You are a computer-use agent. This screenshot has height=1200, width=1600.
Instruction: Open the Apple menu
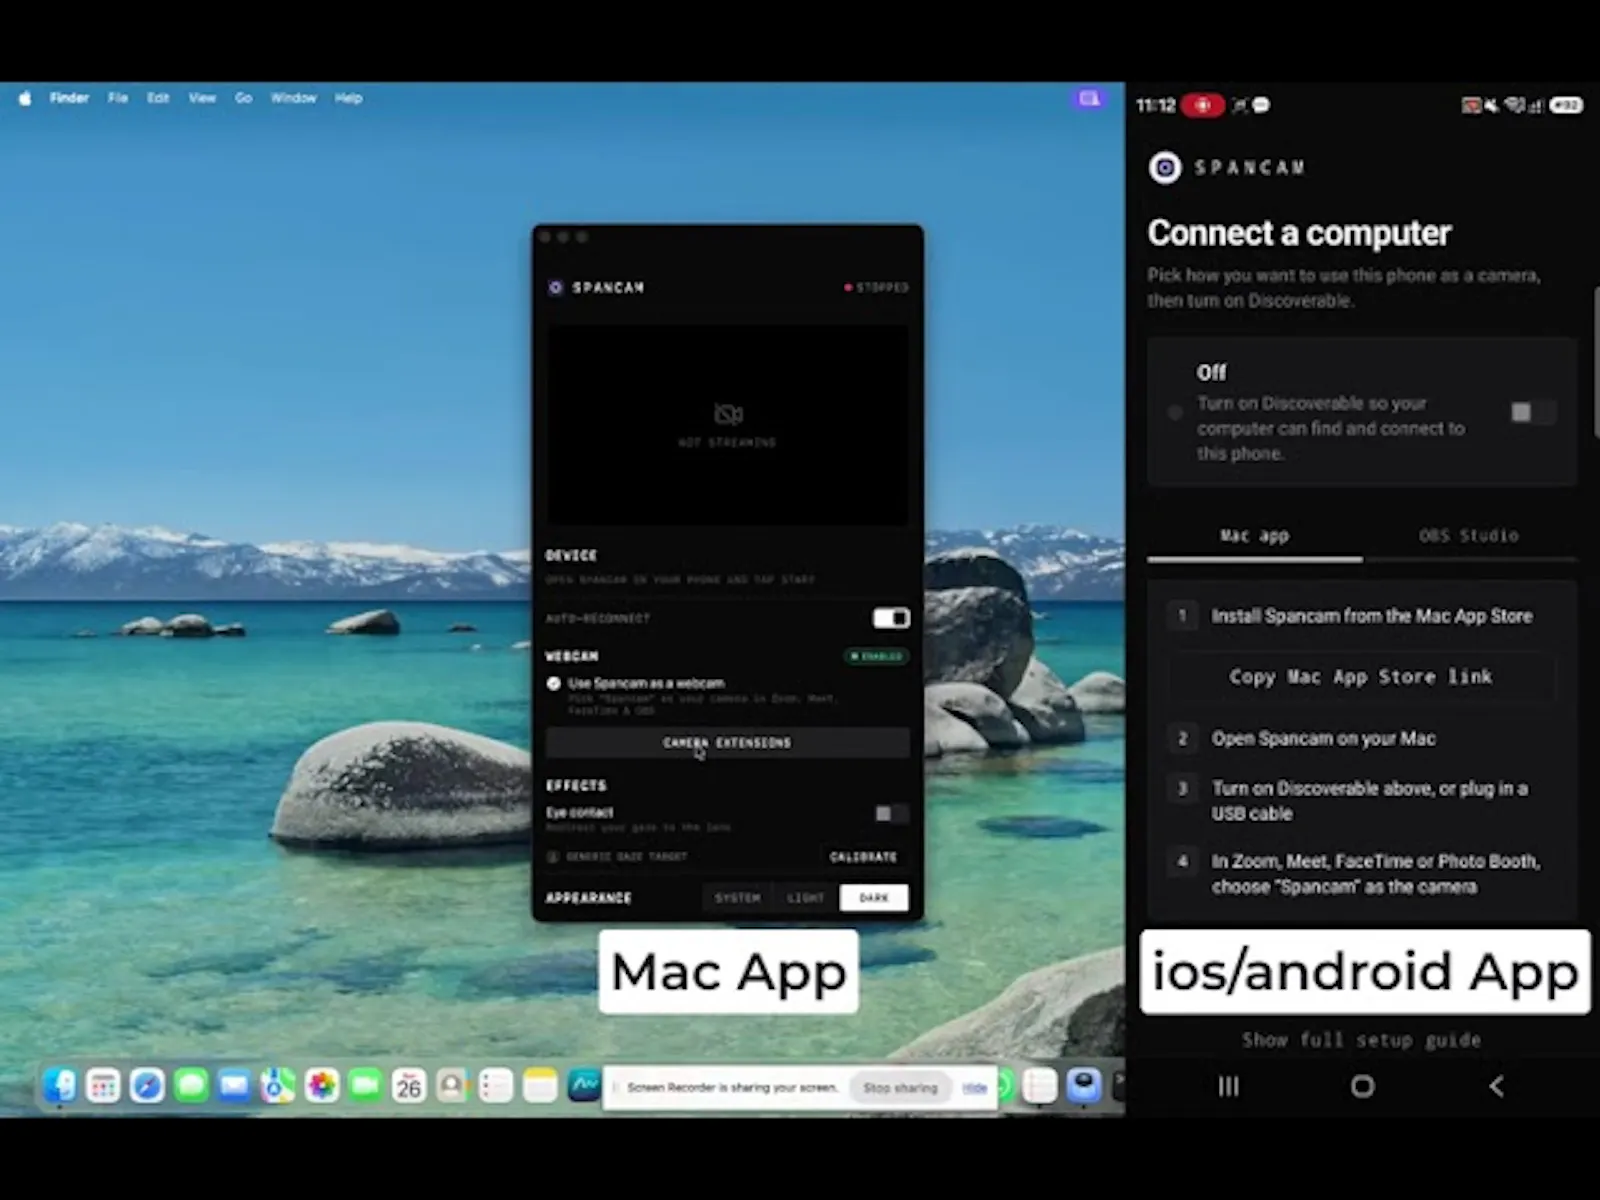point(25,98)
